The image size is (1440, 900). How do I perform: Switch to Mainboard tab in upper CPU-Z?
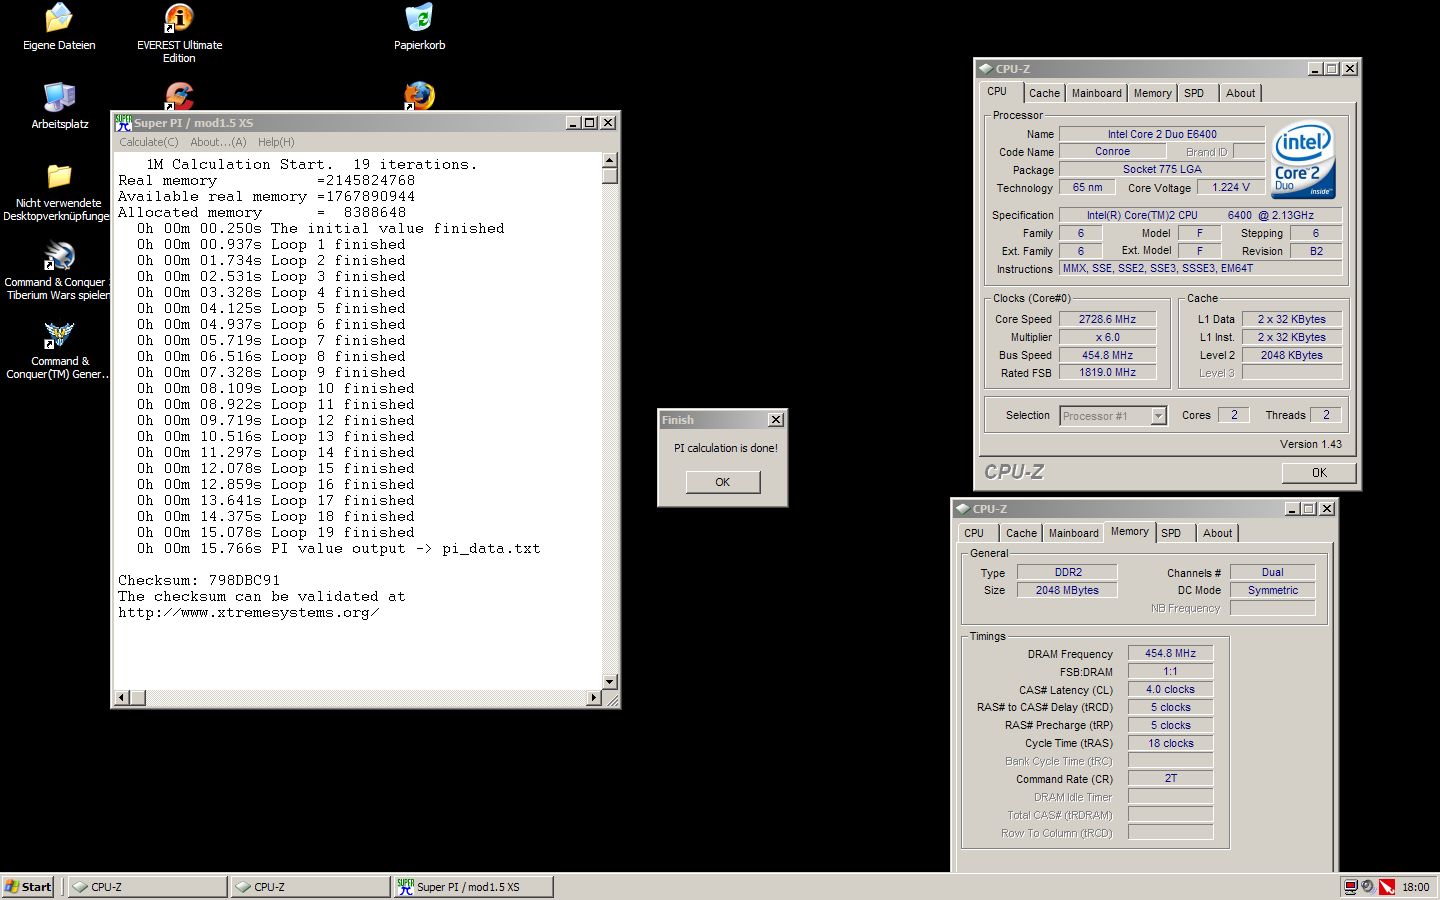[x=1096, y=93]
